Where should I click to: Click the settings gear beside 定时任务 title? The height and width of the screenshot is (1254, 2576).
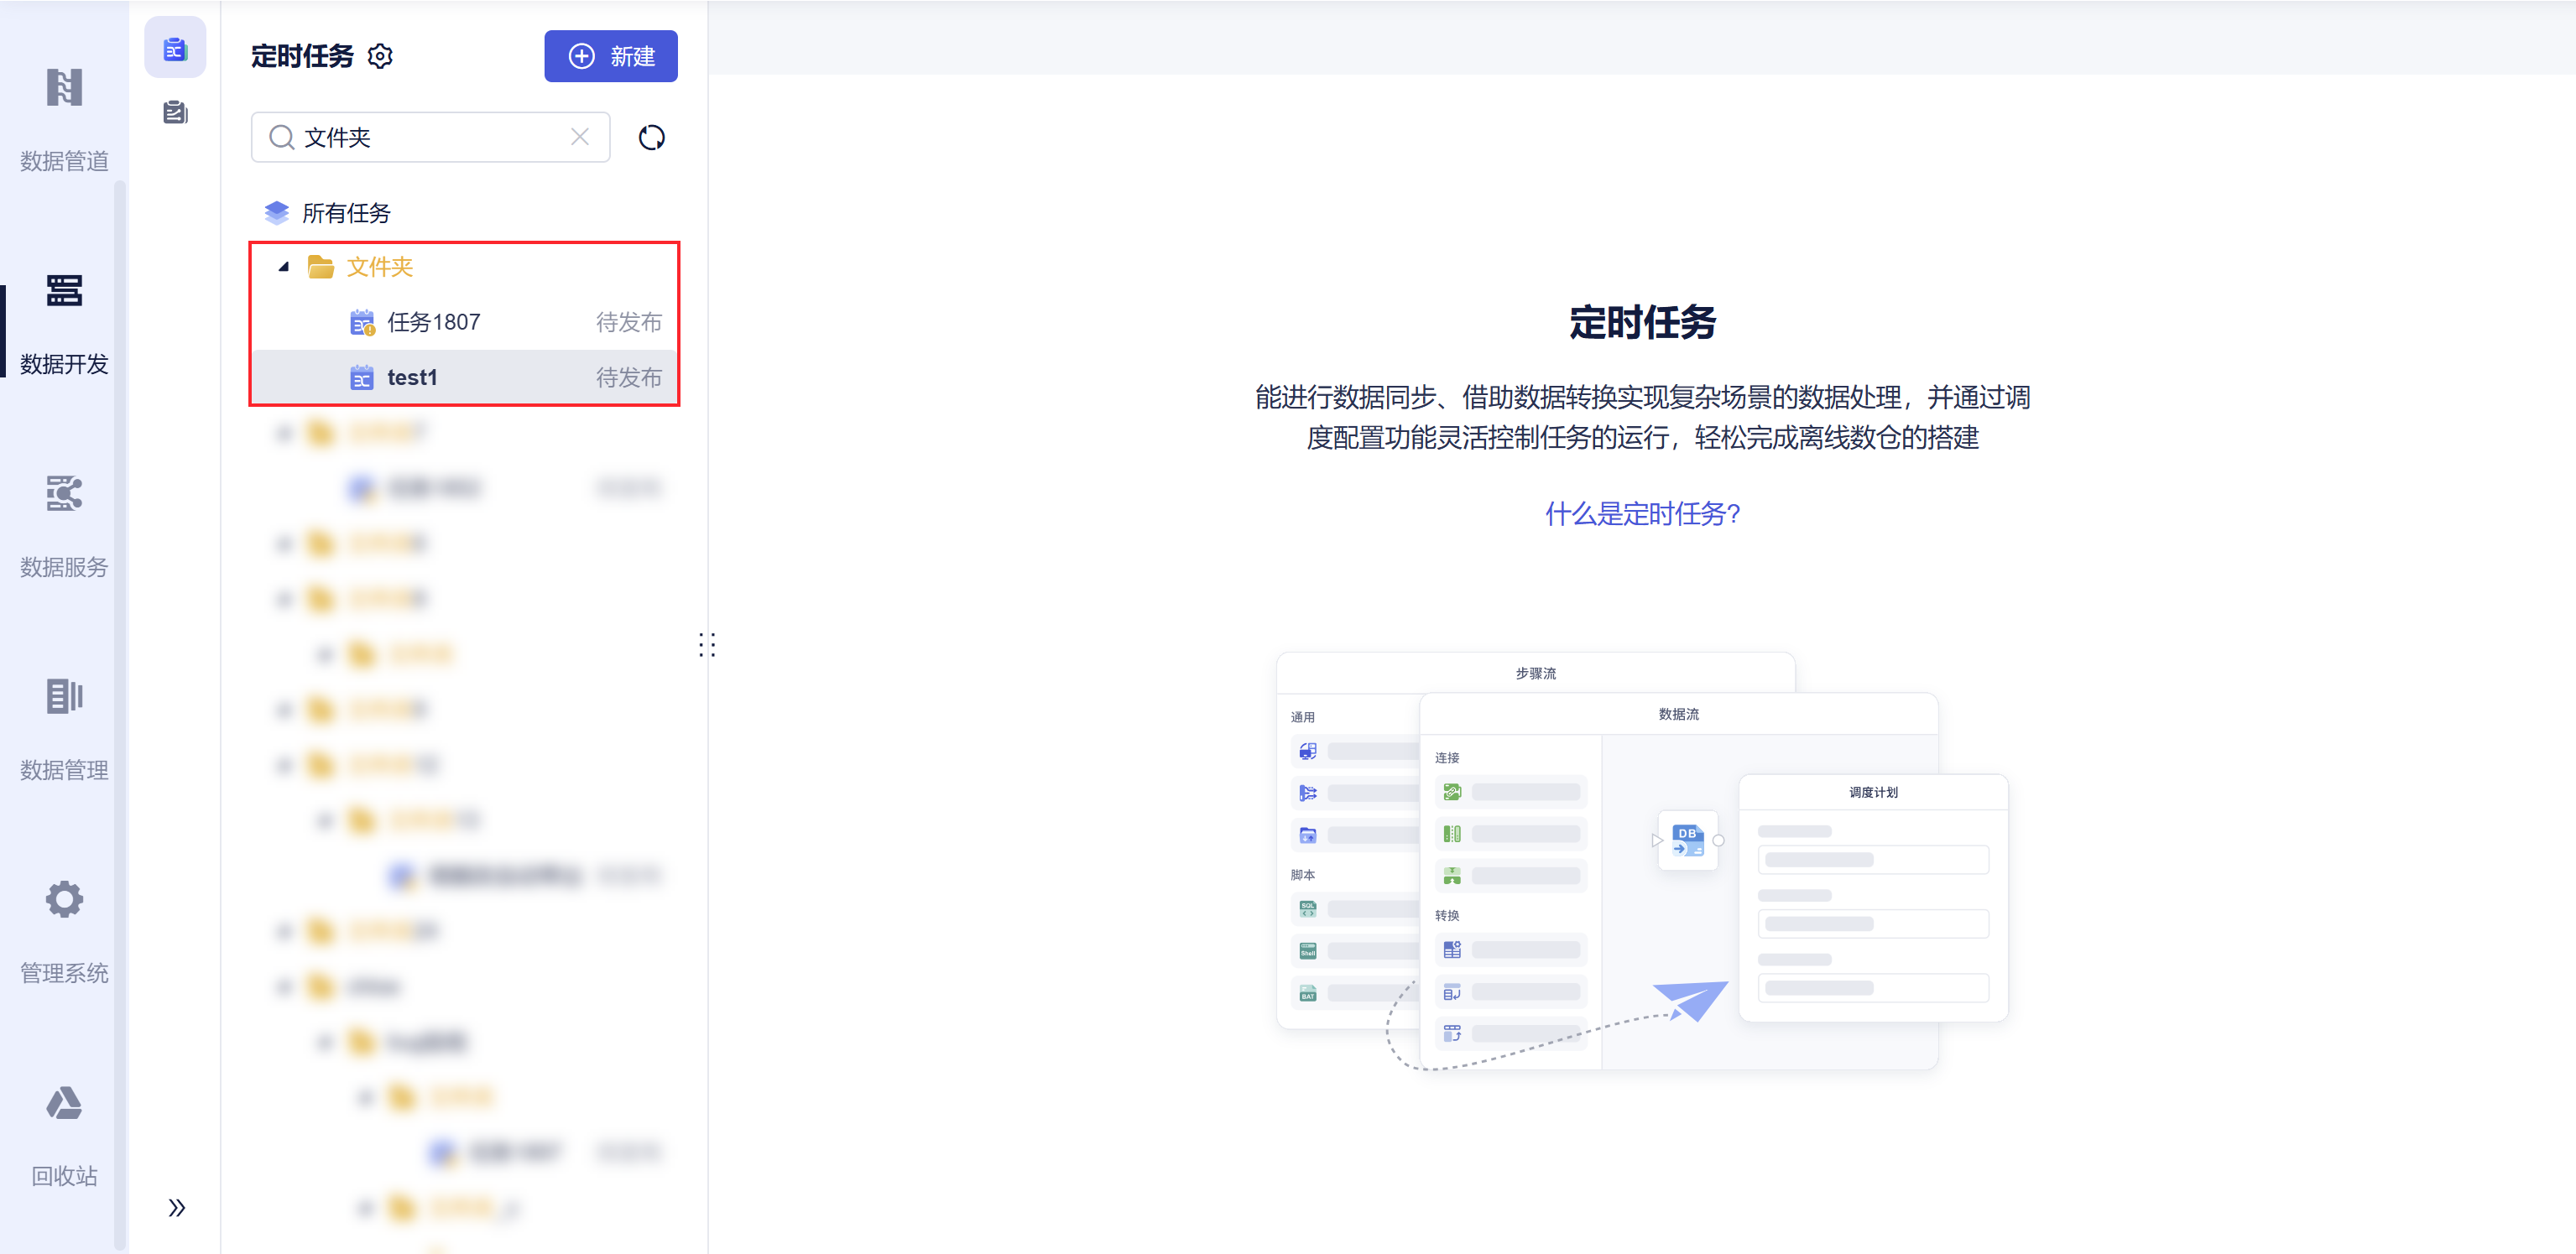coord(380,57)
